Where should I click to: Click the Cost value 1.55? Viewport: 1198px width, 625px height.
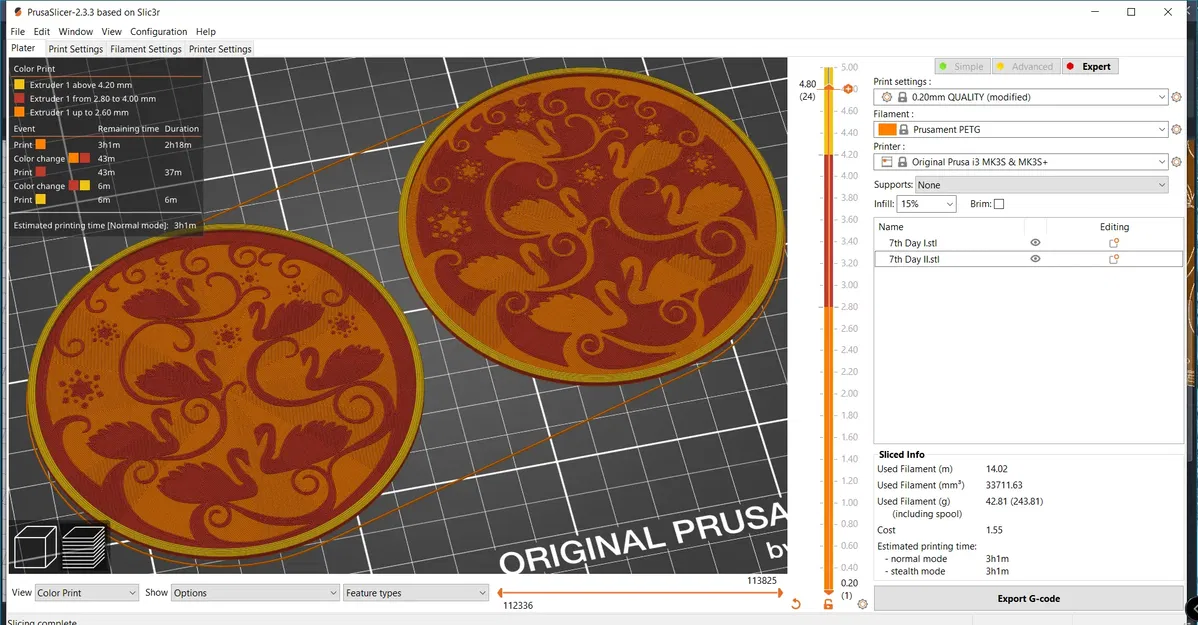[994, 529]
